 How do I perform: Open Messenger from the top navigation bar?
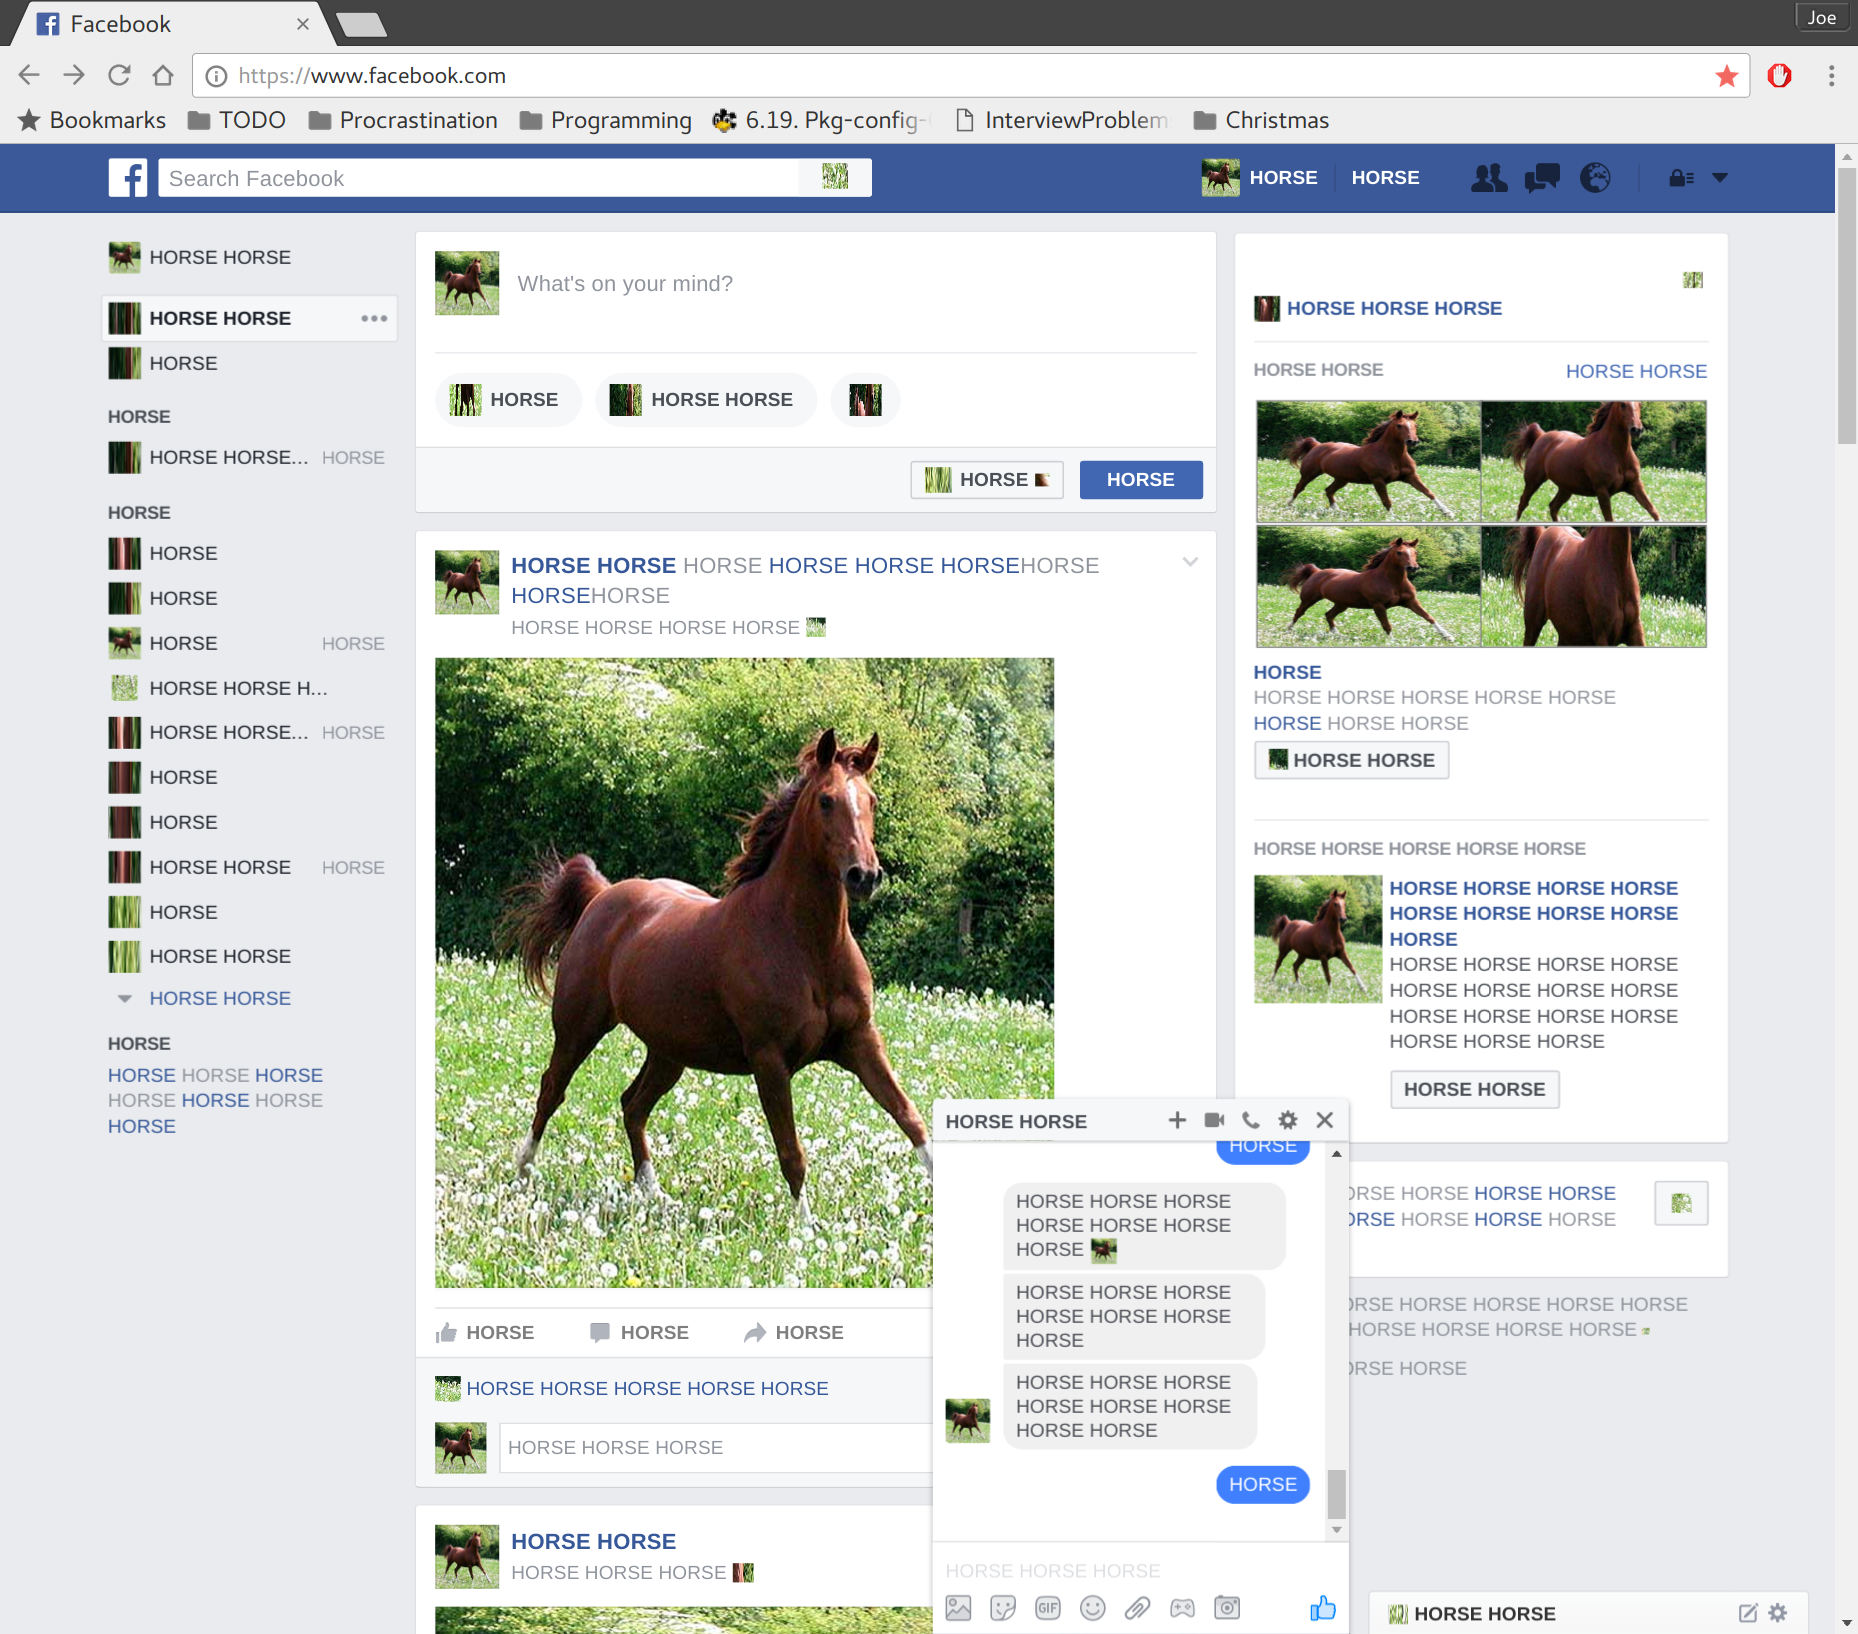[1541, 178]
